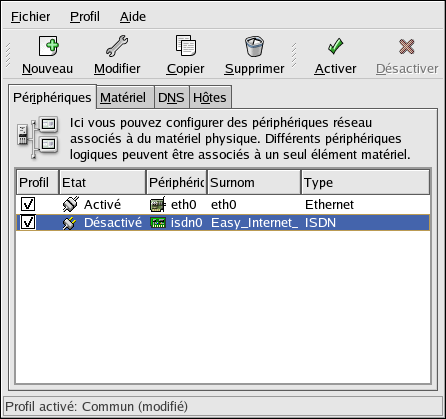The height and width of the screenshot is (419, 446).
Task: Click the red Désactiver cross icon
Action: point(407,46)
